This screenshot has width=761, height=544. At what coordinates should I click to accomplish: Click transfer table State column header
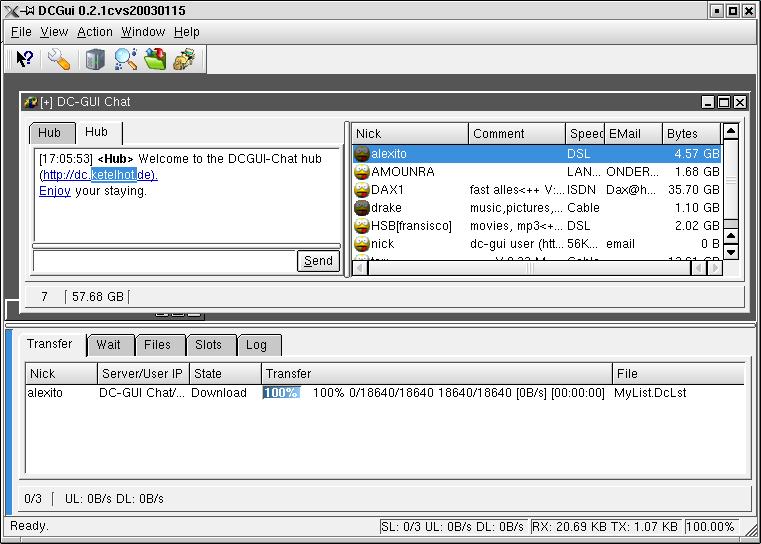[225, 374]
